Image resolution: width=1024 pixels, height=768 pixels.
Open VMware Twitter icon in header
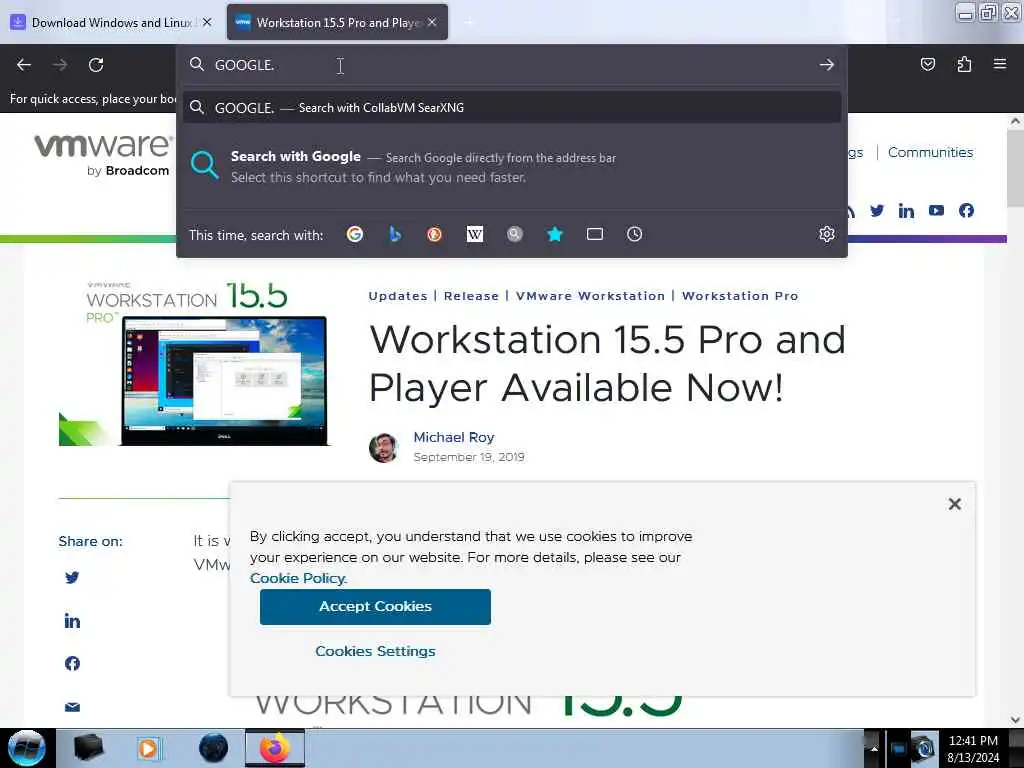pyautogui.click(x=877, y=210)
